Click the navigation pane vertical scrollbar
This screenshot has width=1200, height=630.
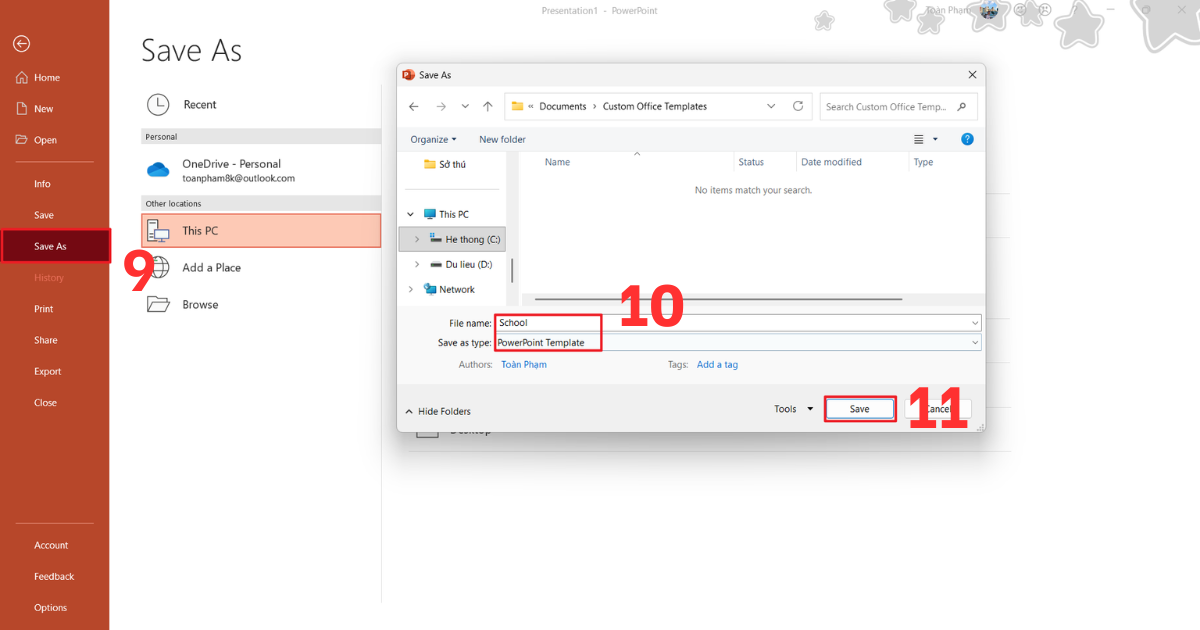click(512, 270)
